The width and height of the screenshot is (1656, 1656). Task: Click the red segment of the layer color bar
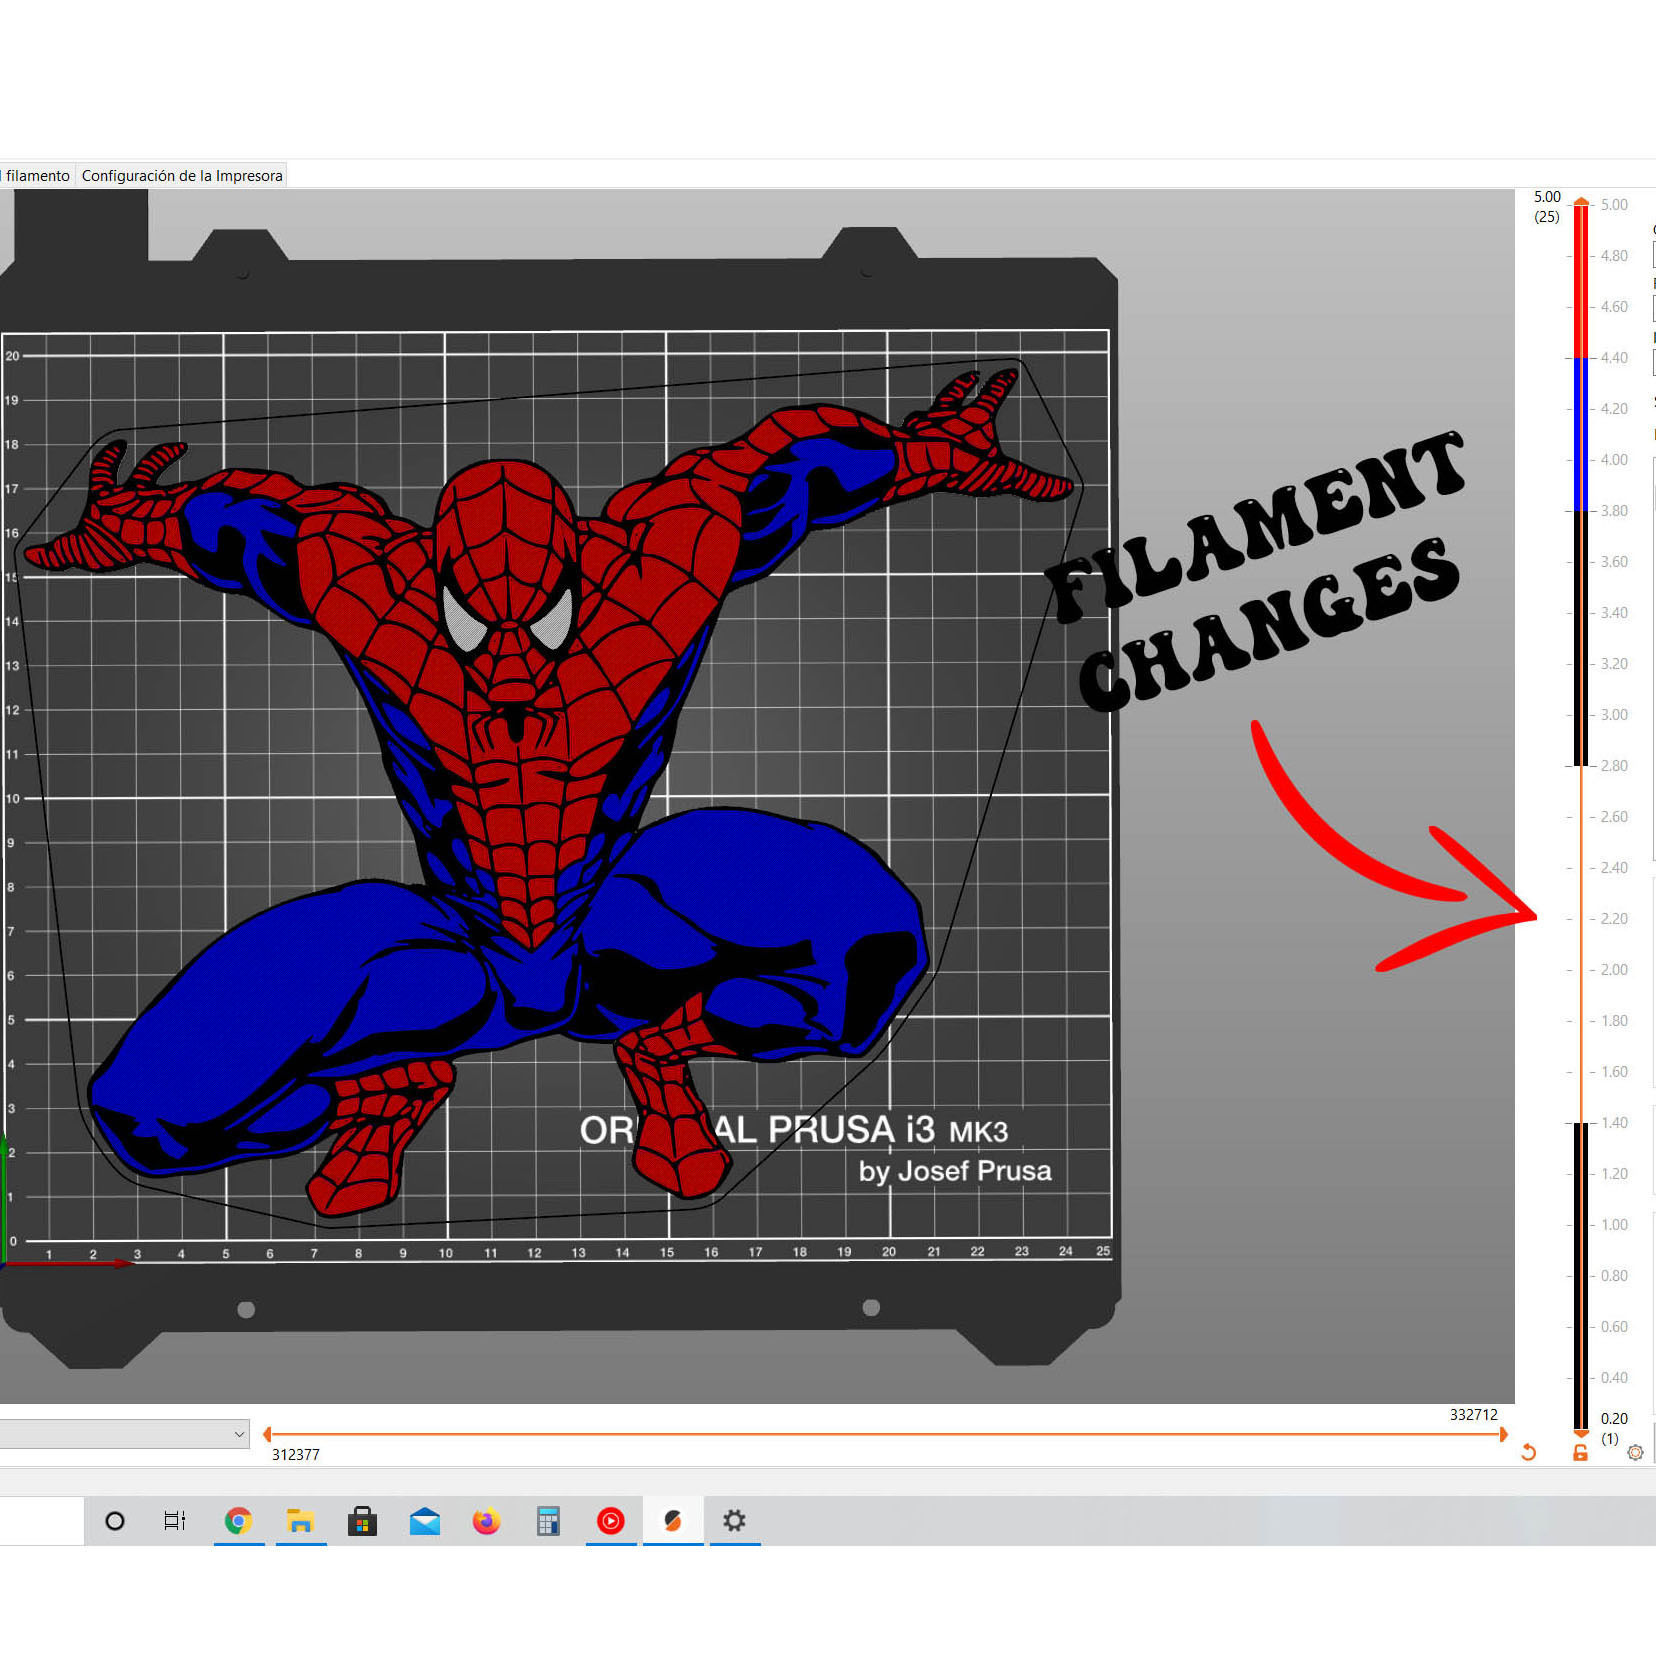click(x=1581, y=282)
